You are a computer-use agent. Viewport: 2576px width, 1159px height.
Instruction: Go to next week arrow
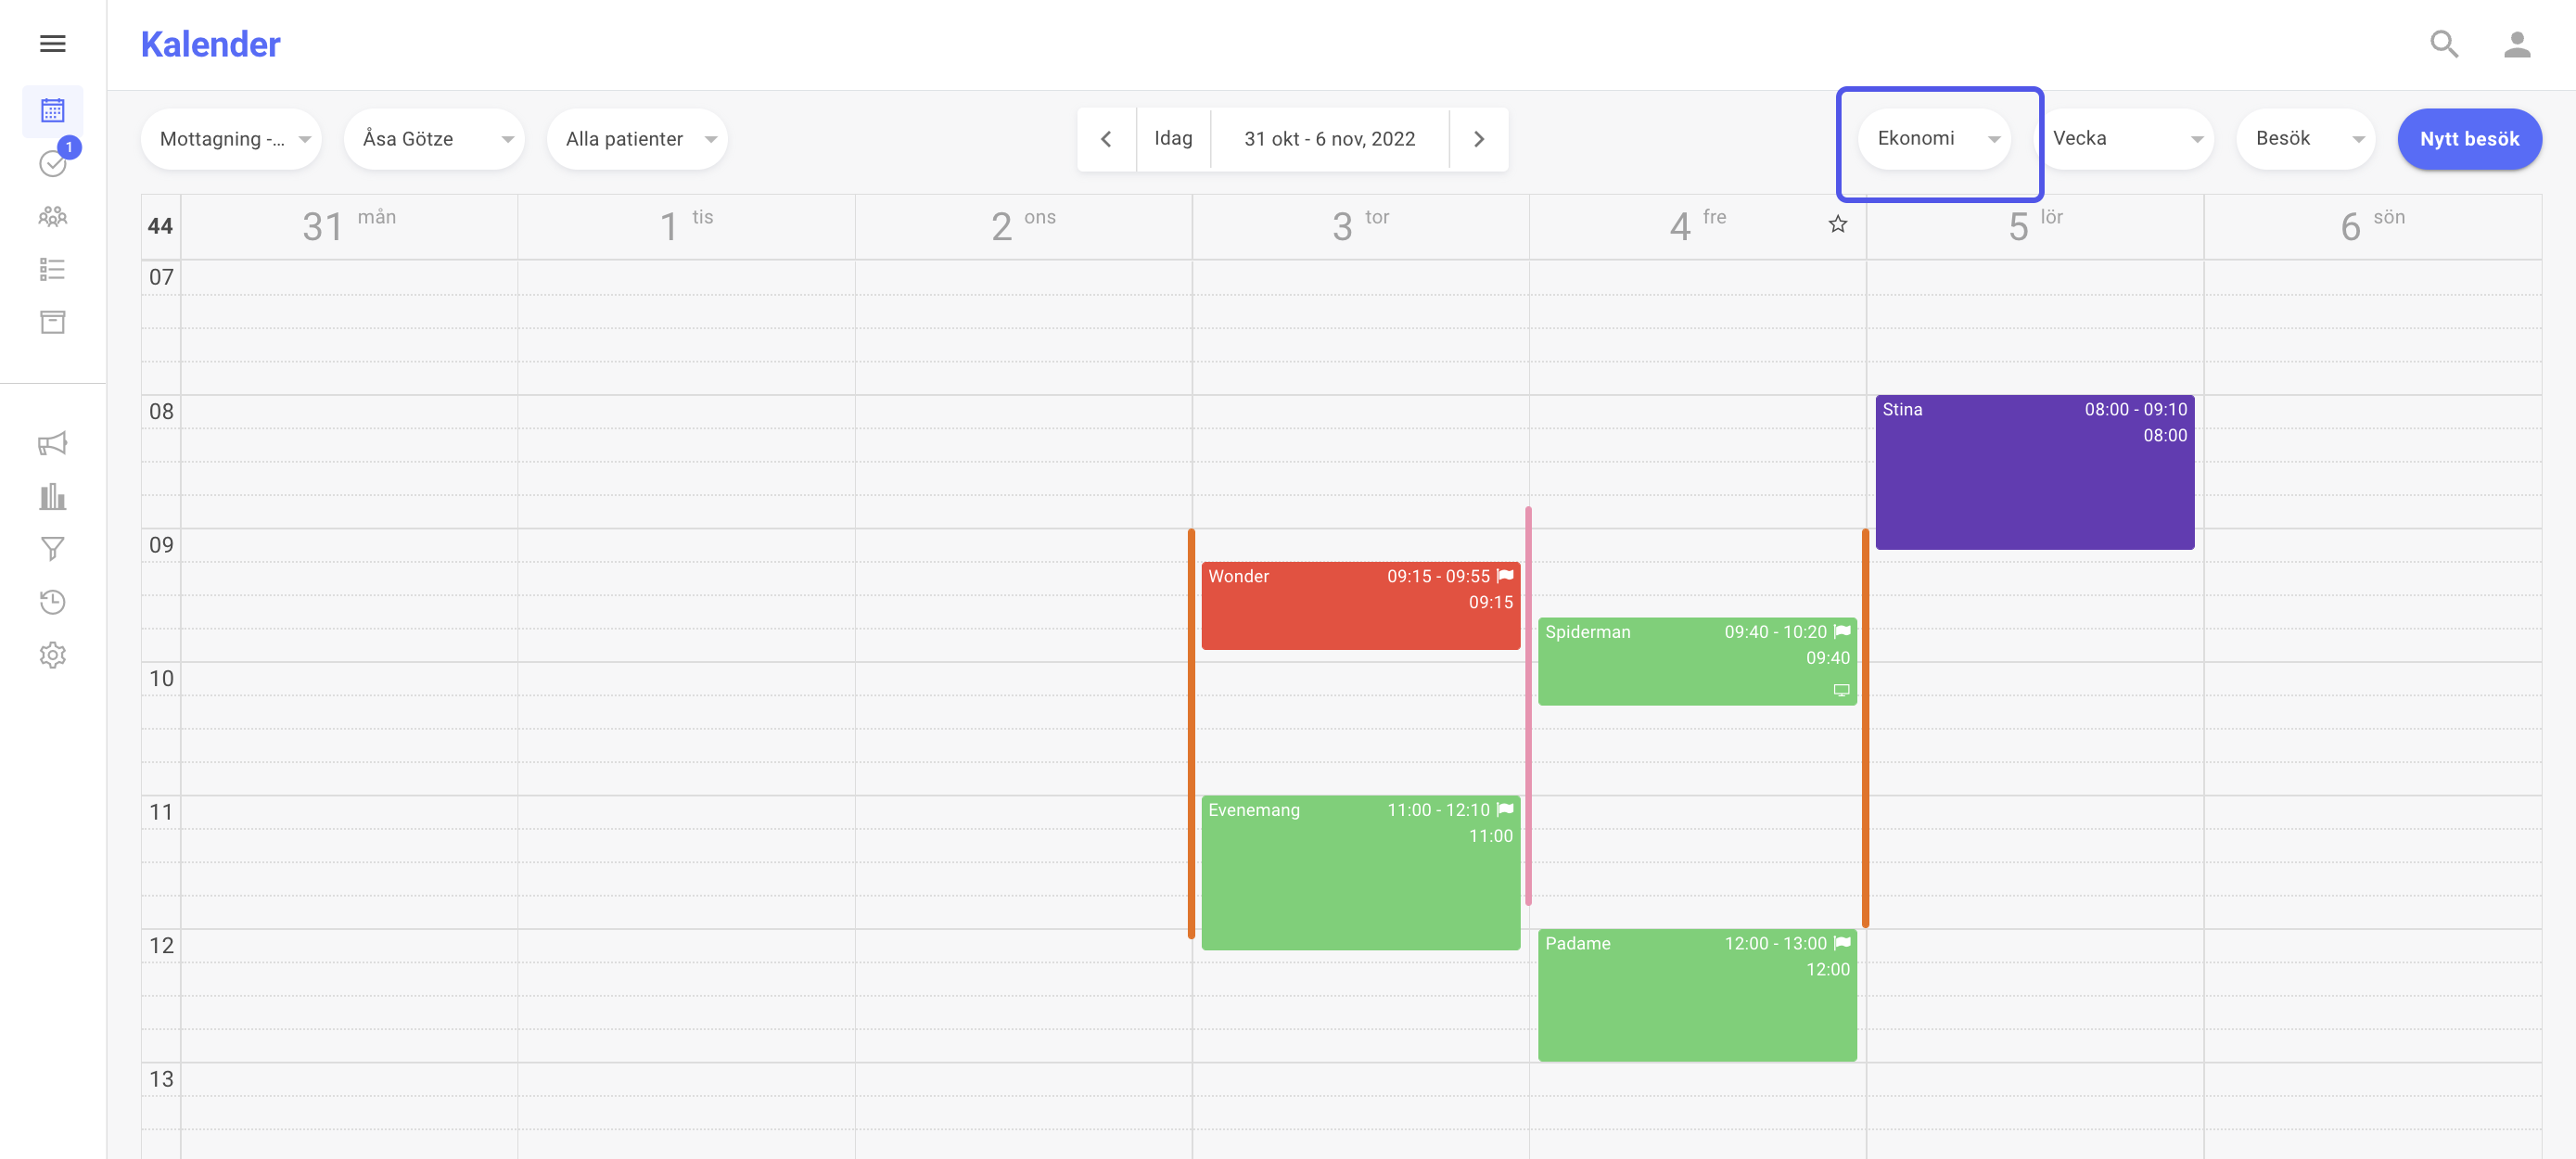(x=1479, y=139)
